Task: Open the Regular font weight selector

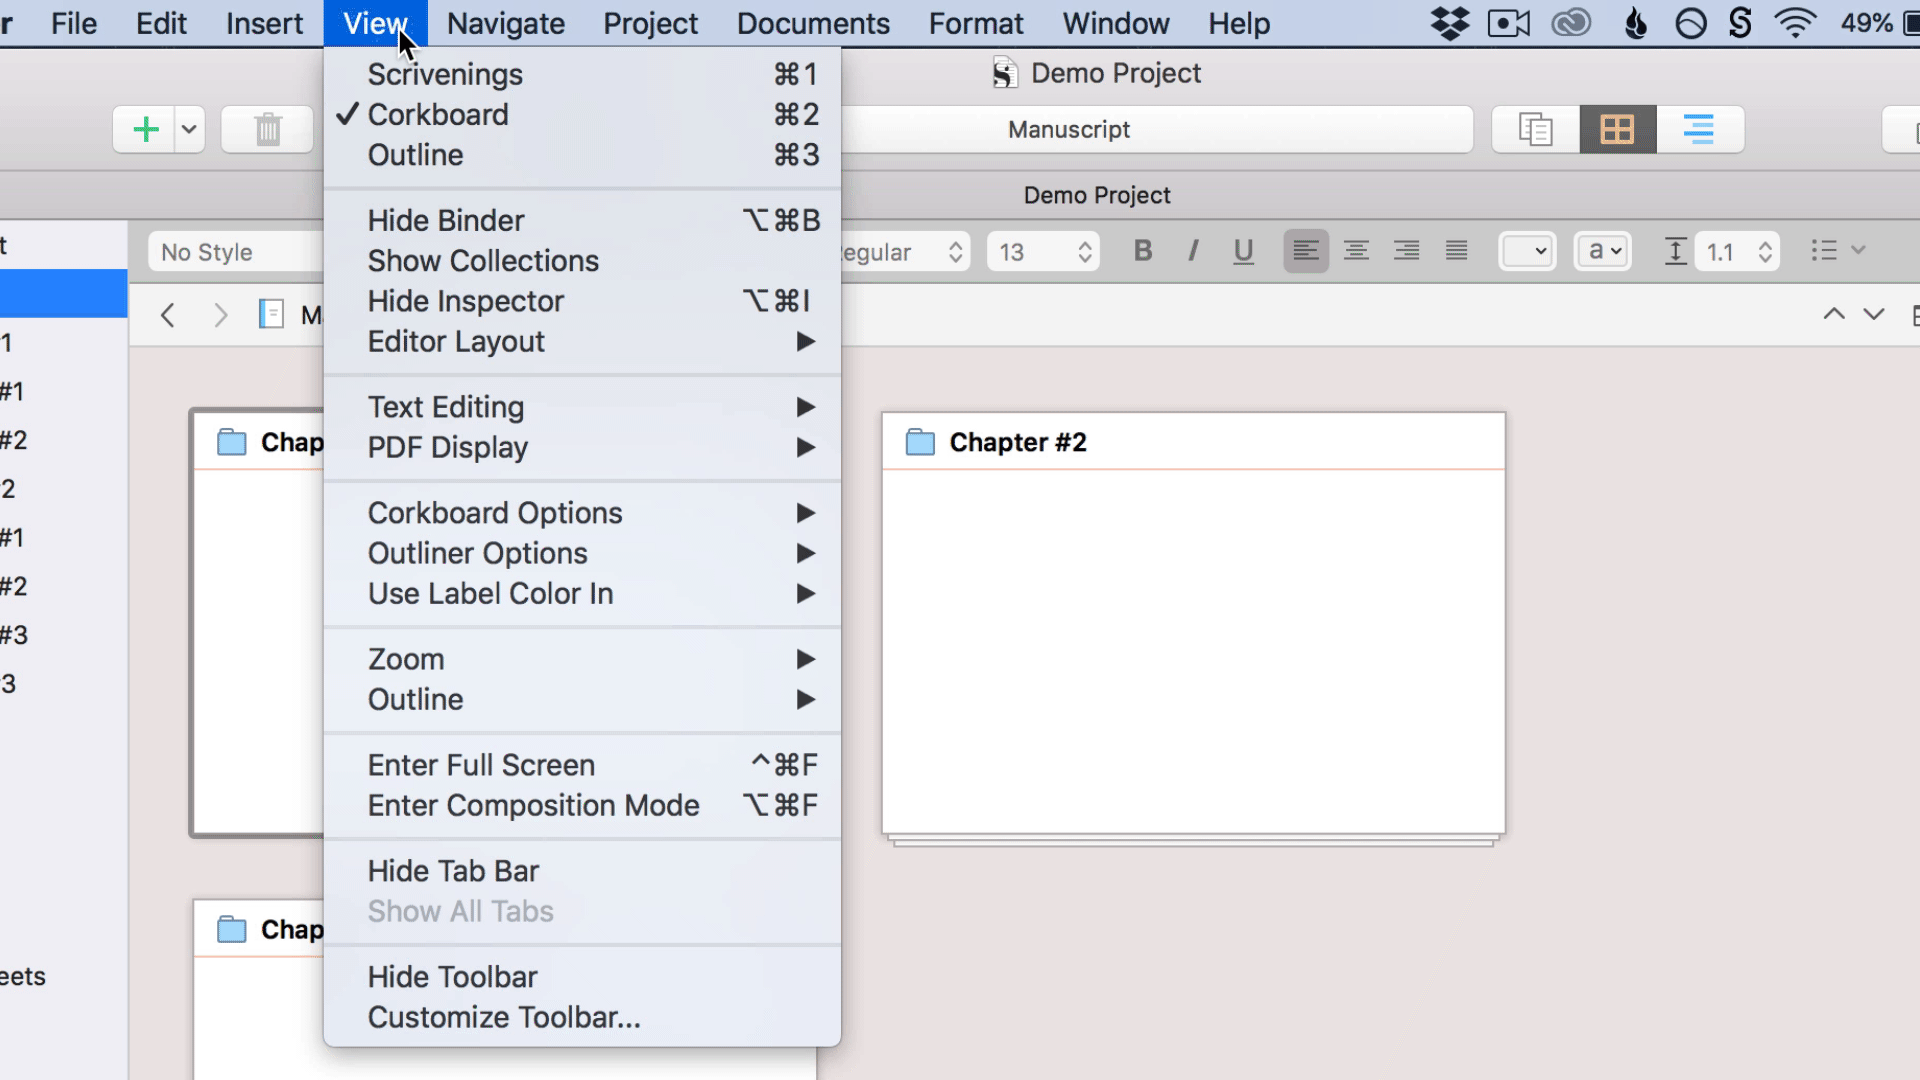Action: [x=904, y=252]
